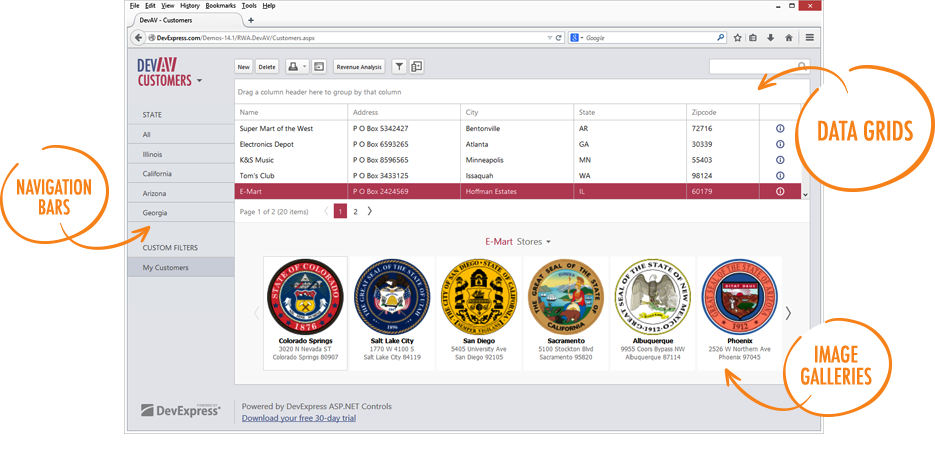Open info icon for E-Mart row
The height and width of the screenshot is (474, 935).
tap(779, 191)
